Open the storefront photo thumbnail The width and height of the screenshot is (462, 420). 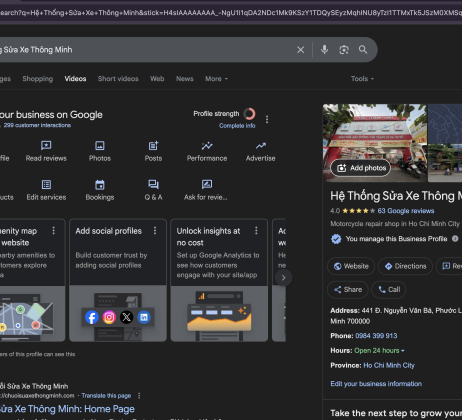coord(375,143)
